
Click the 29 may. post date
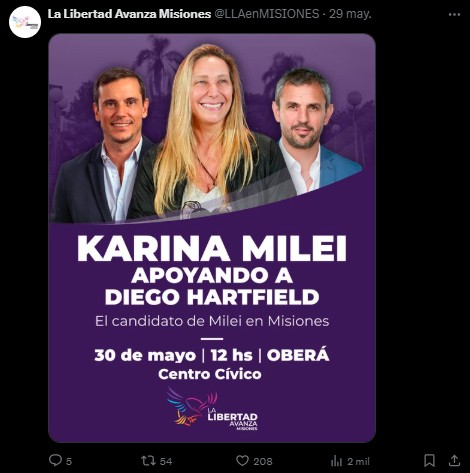(x=350, y=14)
